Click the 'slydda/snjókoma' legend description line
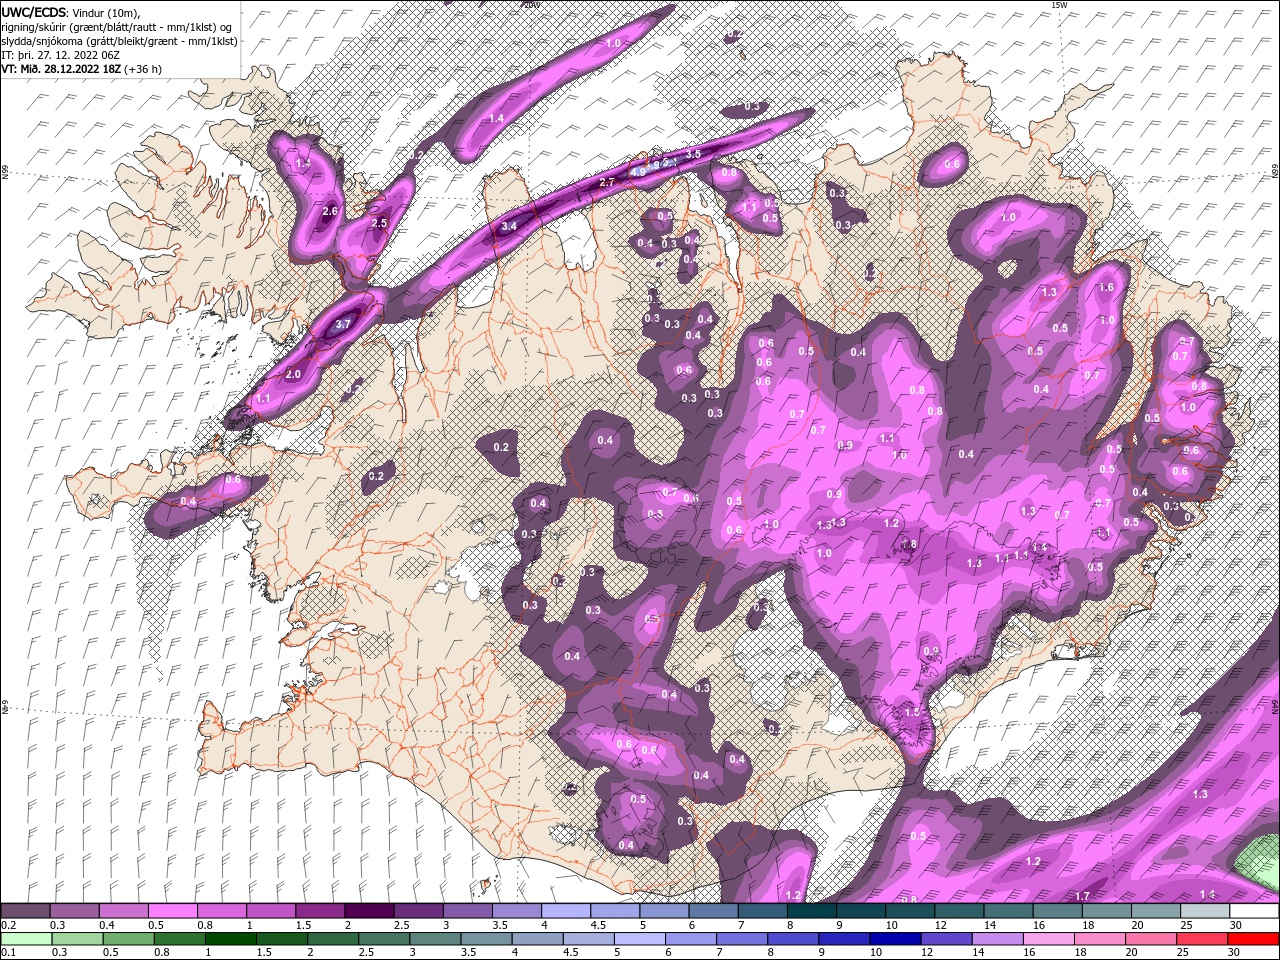1280x960 pixels. [120, 41]
